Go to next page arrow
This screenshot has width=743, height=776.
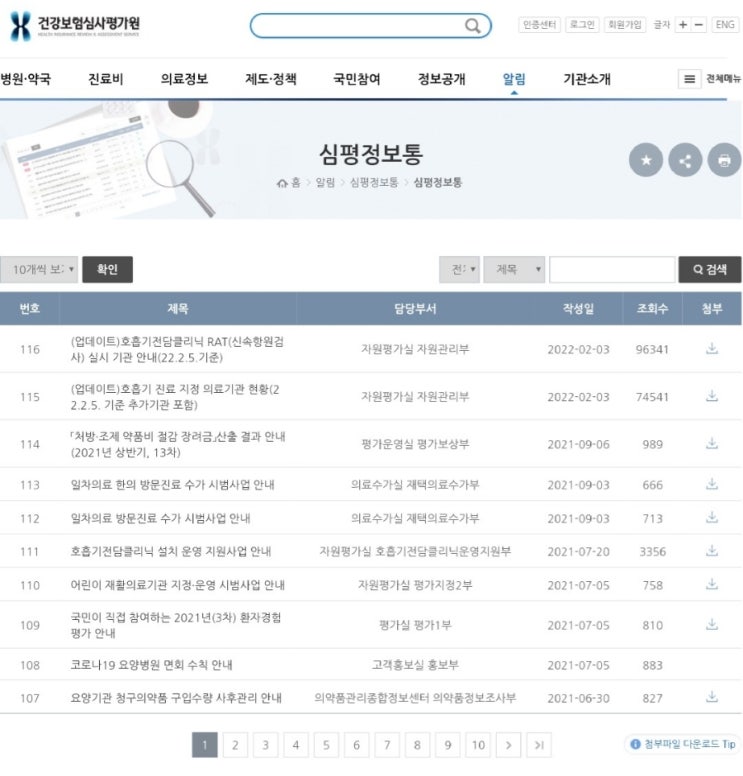pyautogui.click(x=508, y=744)
